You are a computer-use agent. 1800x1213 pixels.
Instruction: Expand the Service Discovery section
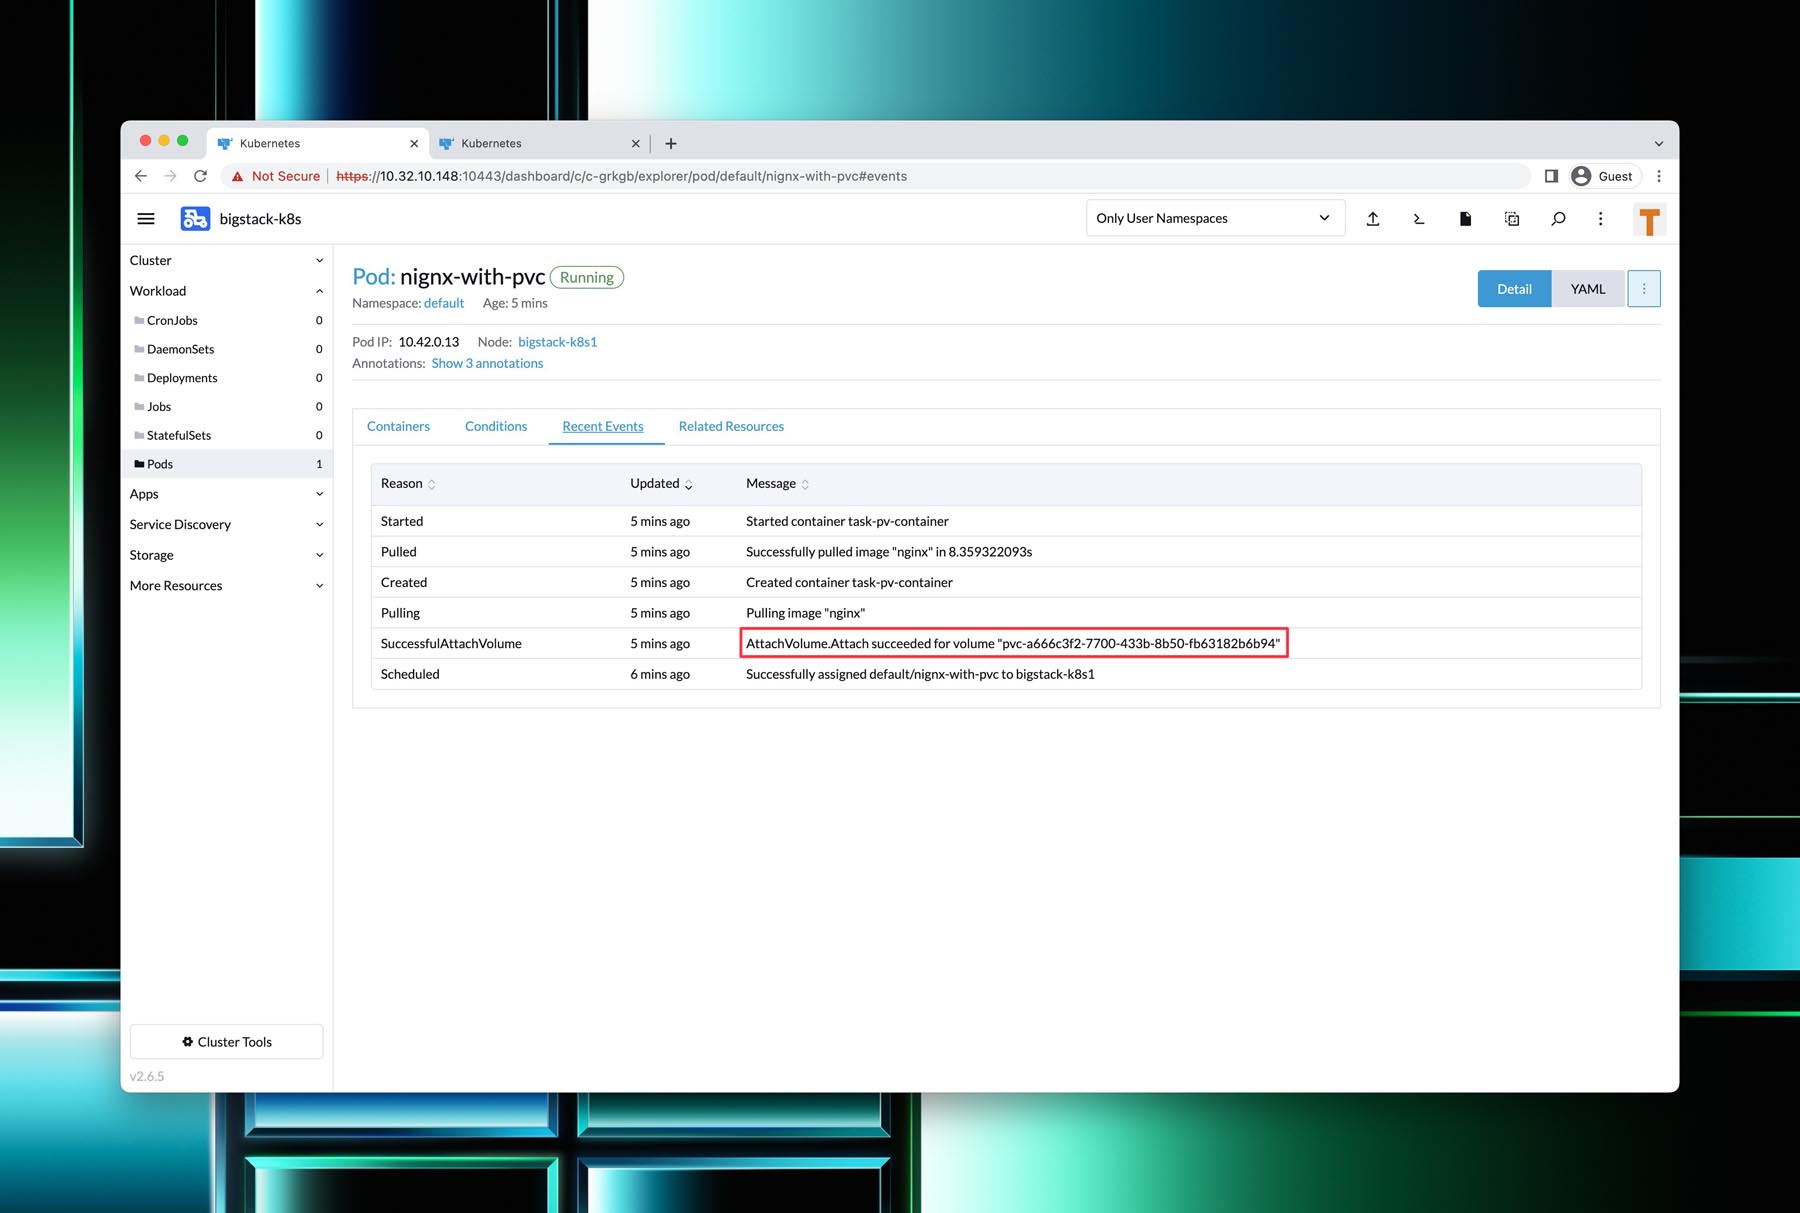tap(226, 525)
